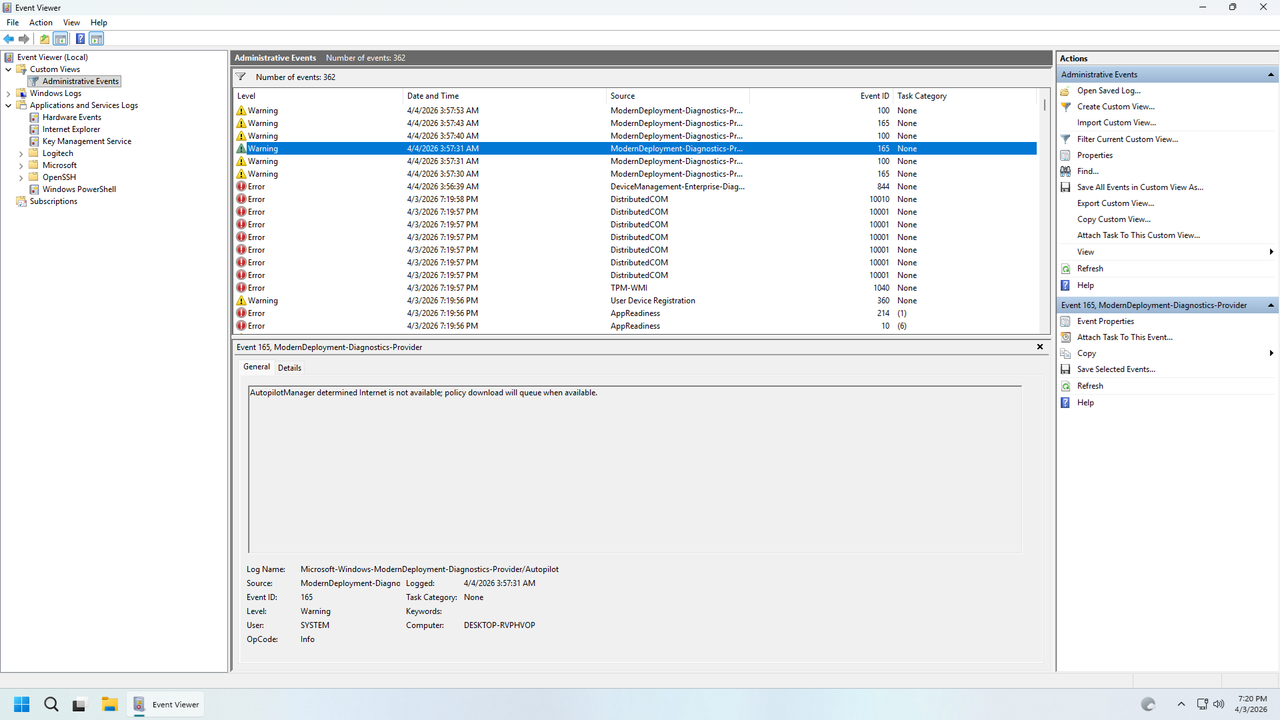Viewport: 1280px width, 720px height.
Task: Click the Help icon under Event 165 actions
Action: [1066, 402]
